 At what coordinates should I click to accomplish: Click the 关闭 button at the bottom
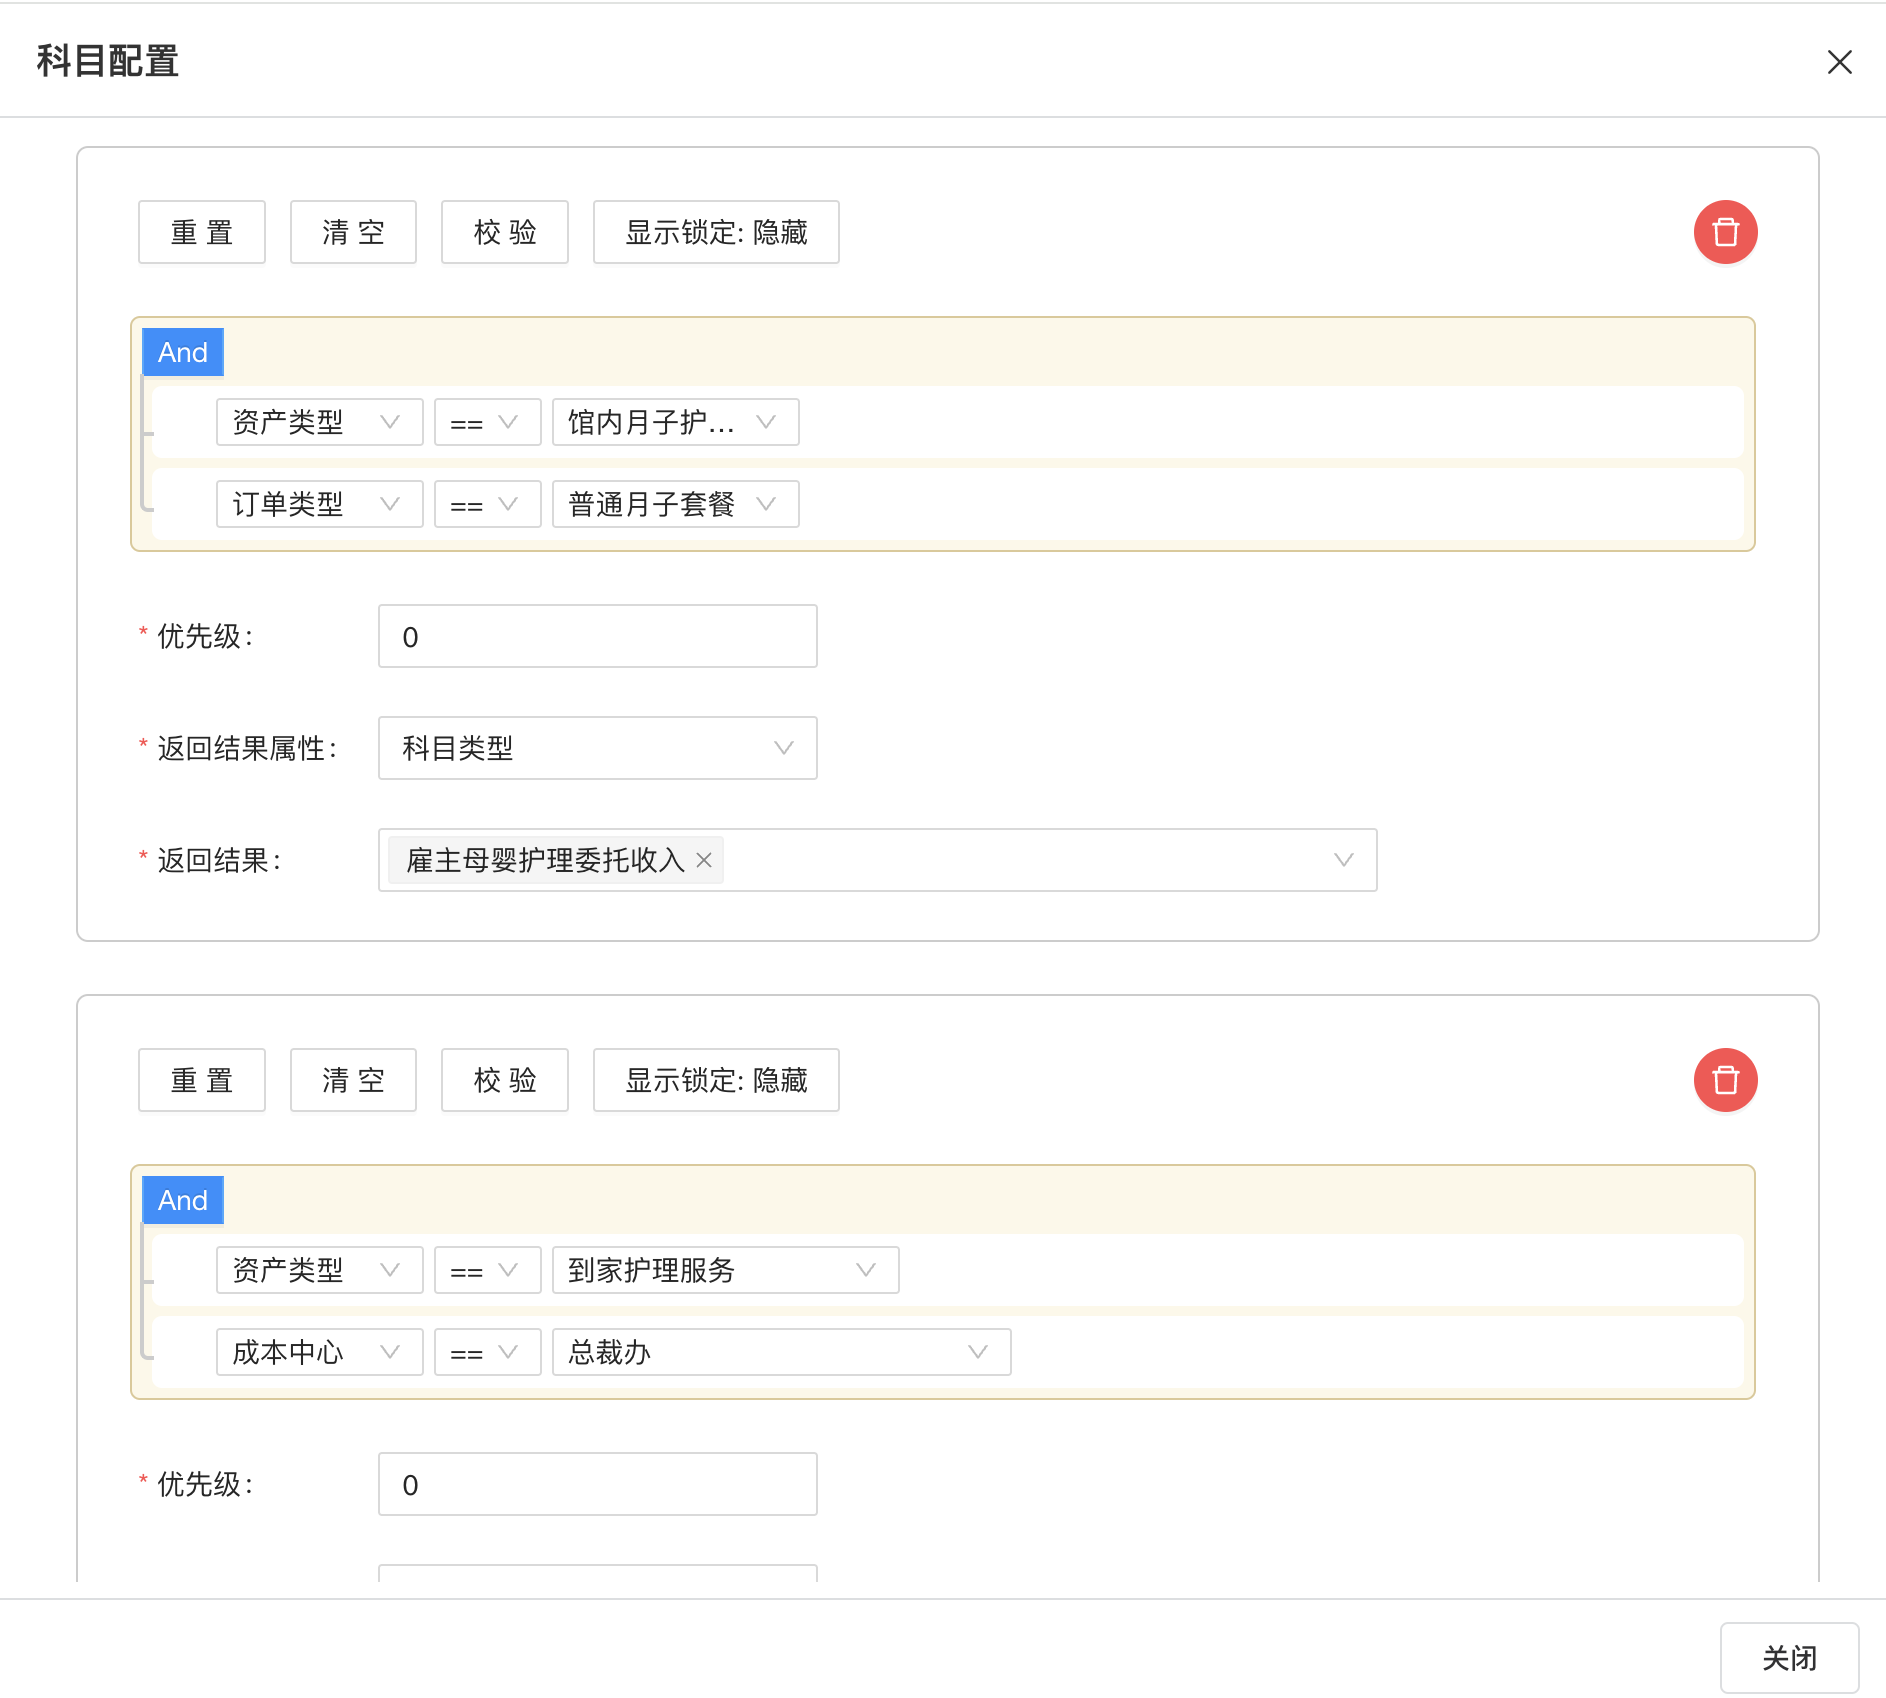click(x=1789, y=1657)
